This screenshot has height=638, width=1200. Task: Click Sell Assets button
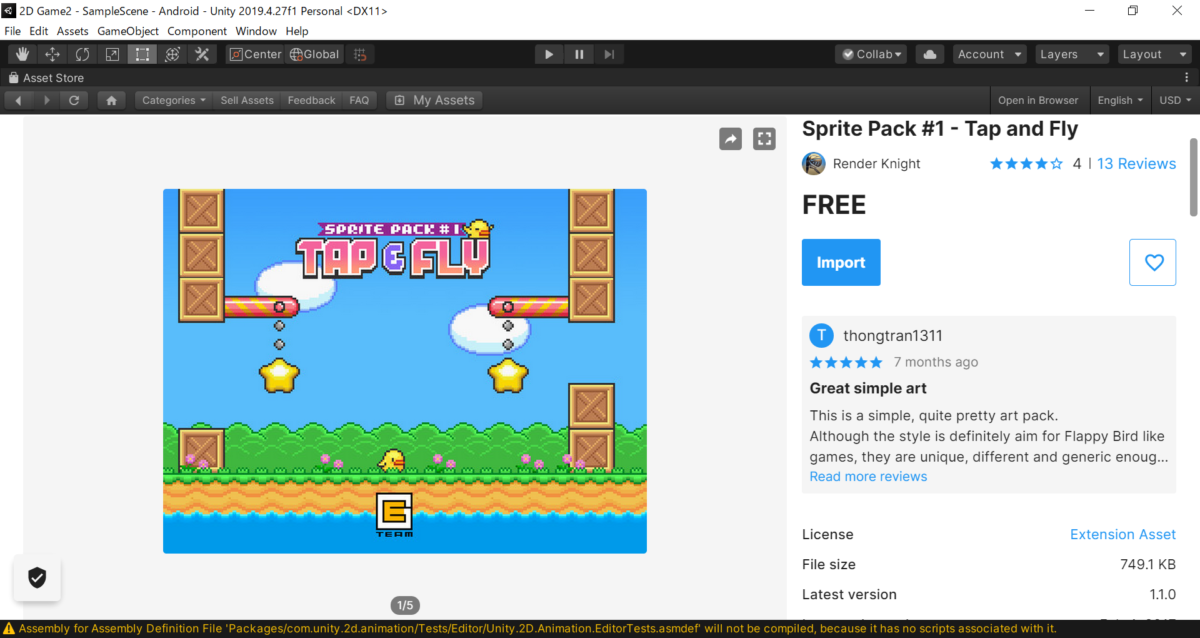[247, 100]
